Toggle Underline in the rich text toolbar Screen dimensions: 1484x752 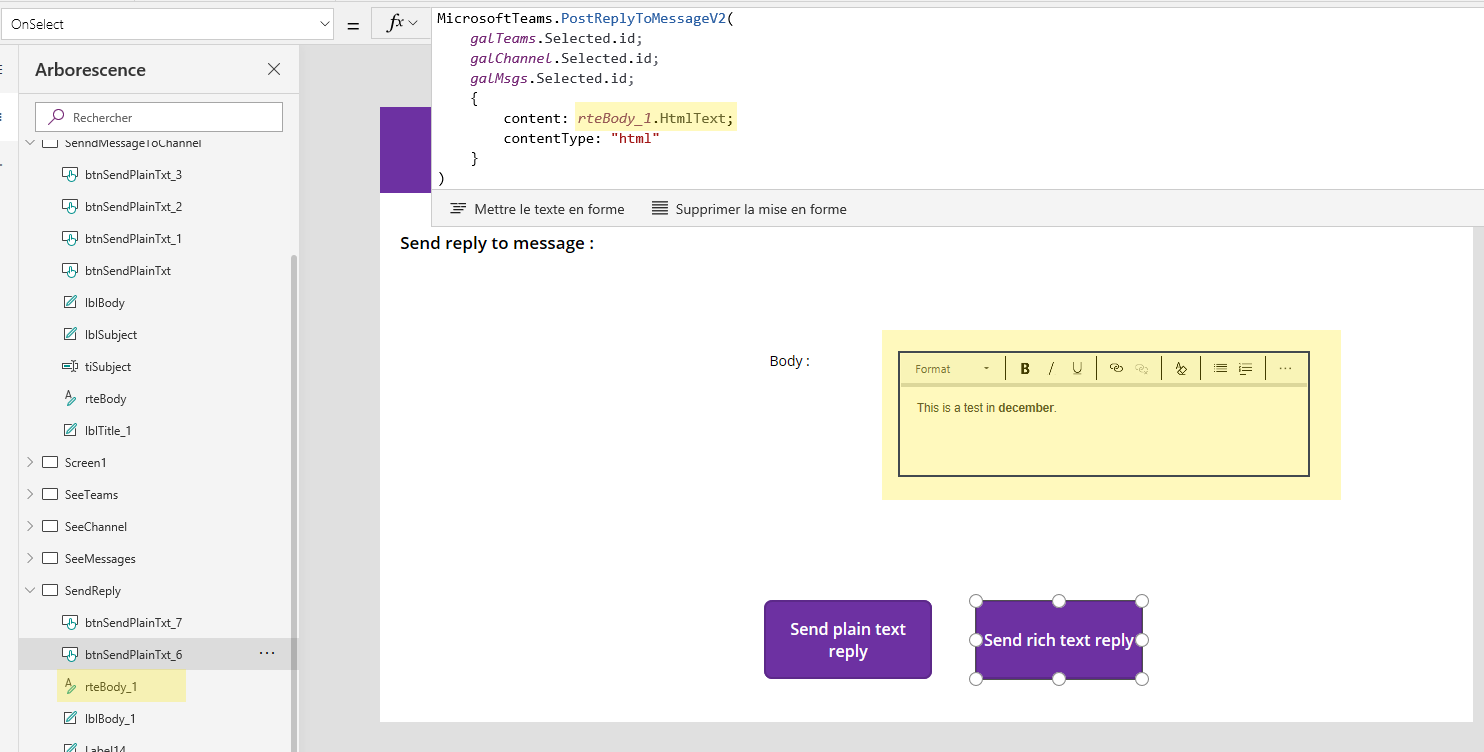click(x=1076, y=368)
